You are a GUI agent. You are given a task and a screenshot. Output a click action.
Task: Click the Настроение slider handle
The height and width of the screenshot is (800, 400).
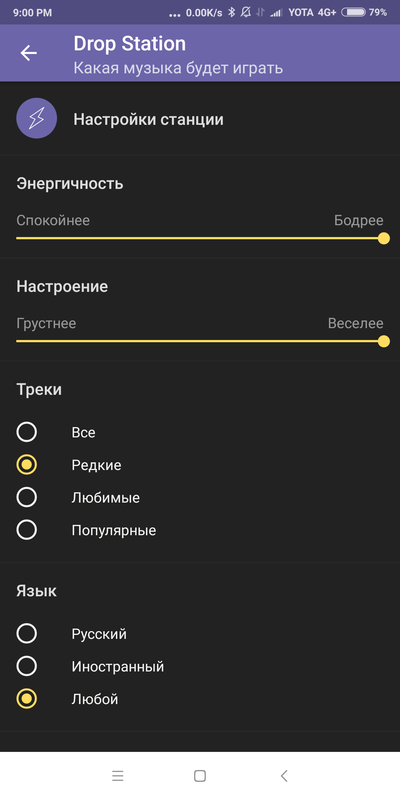click(x=384, y=341)
